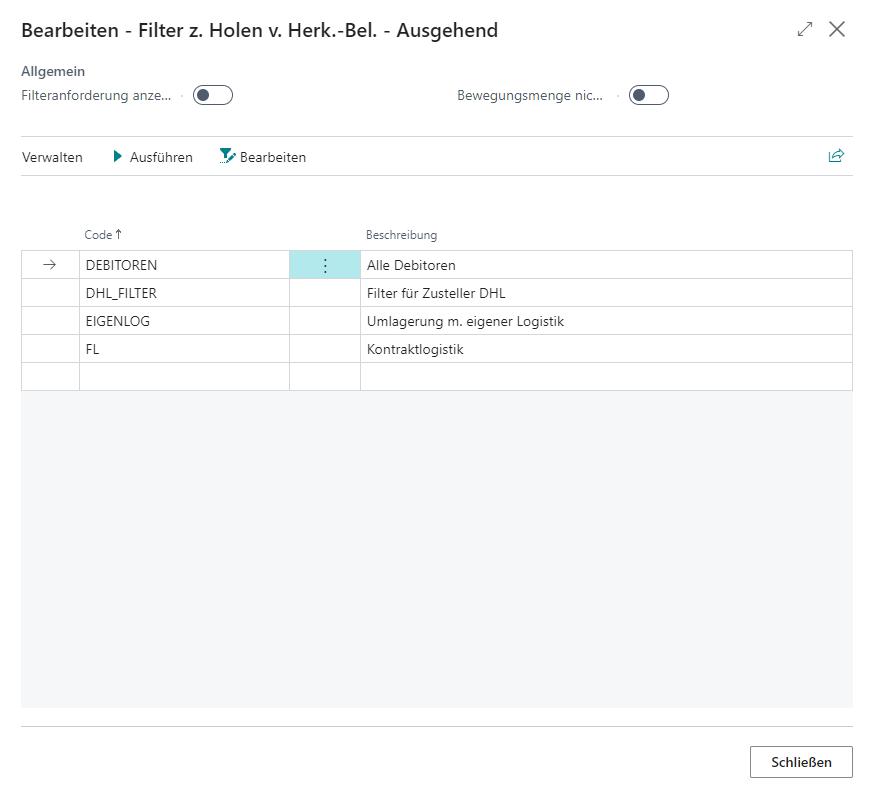Click the empty new row Code cell
The width and height of the screenshot is (875, 788).
tap(184, 376)
